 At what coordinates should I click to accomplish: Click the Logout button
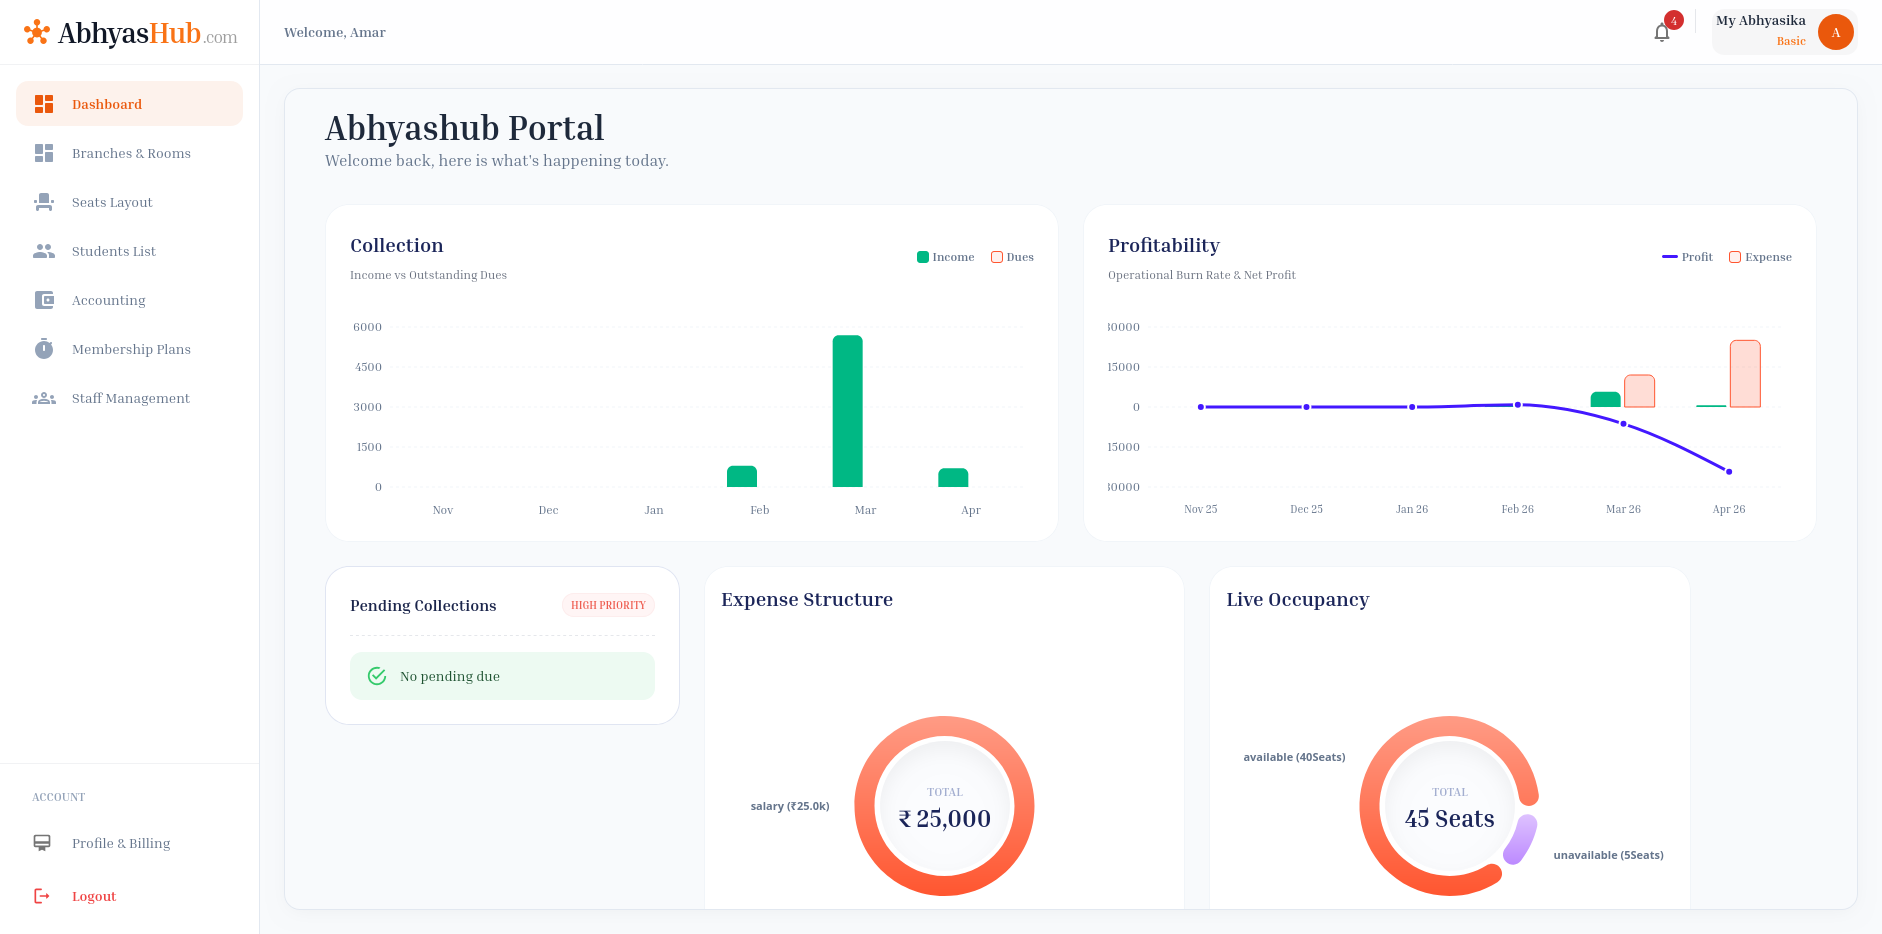(x=94, y=895)
